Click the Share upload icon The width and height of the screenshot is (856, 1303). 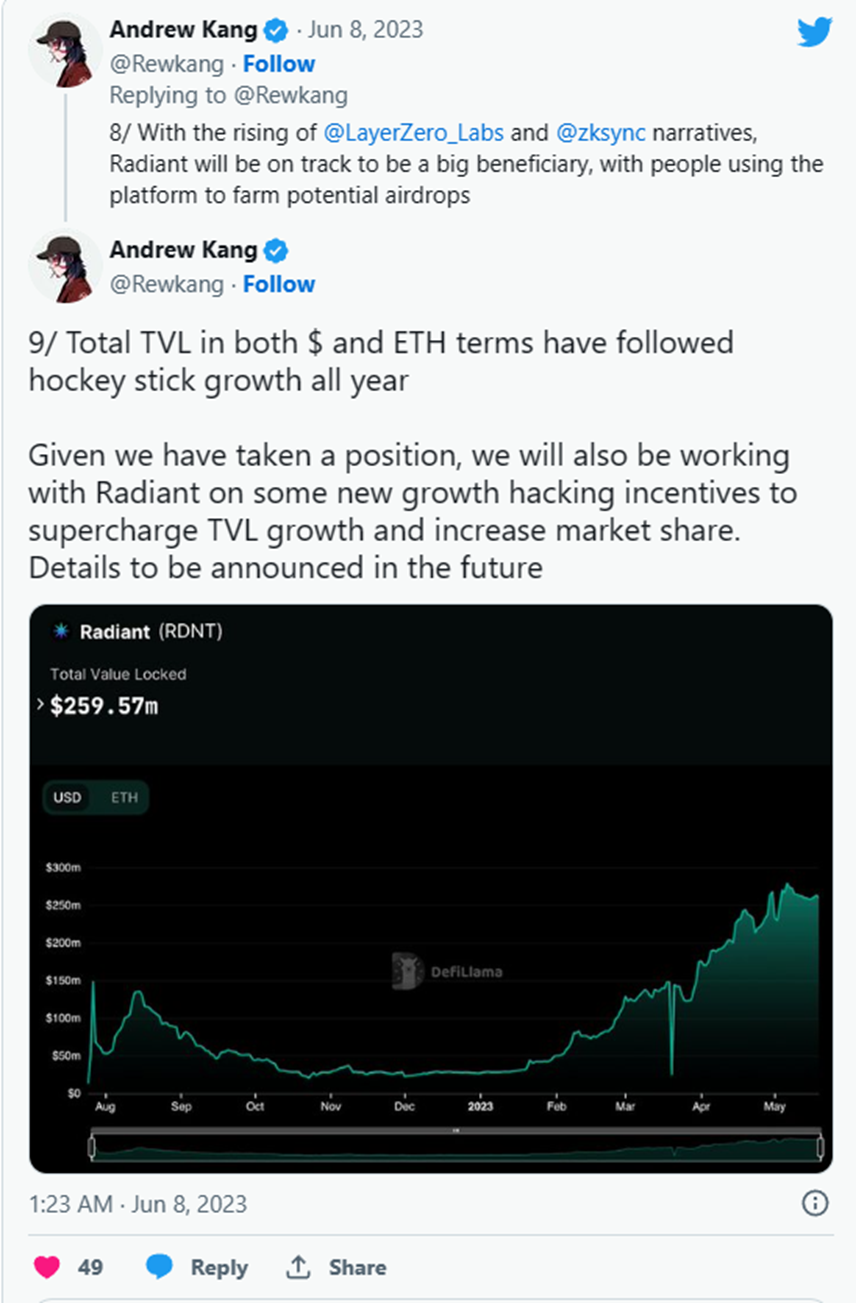298,1267
